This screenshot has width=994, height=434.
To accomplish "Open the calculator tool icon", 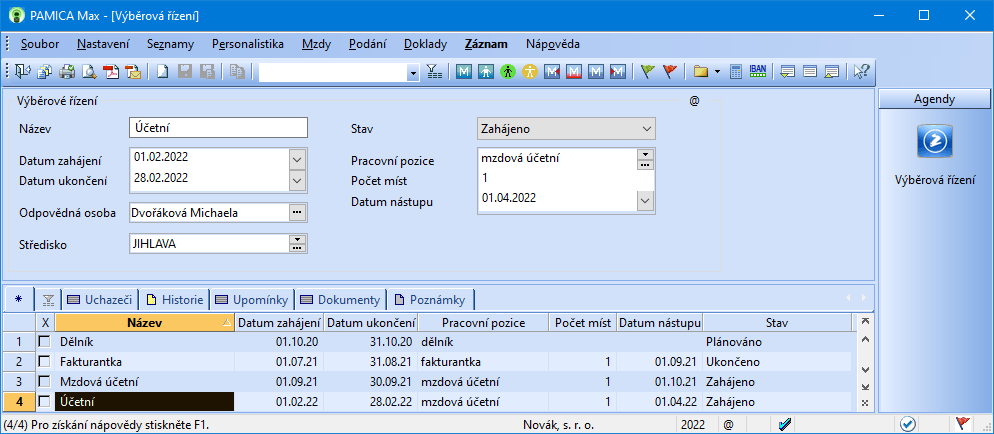I will pos(735,72).
